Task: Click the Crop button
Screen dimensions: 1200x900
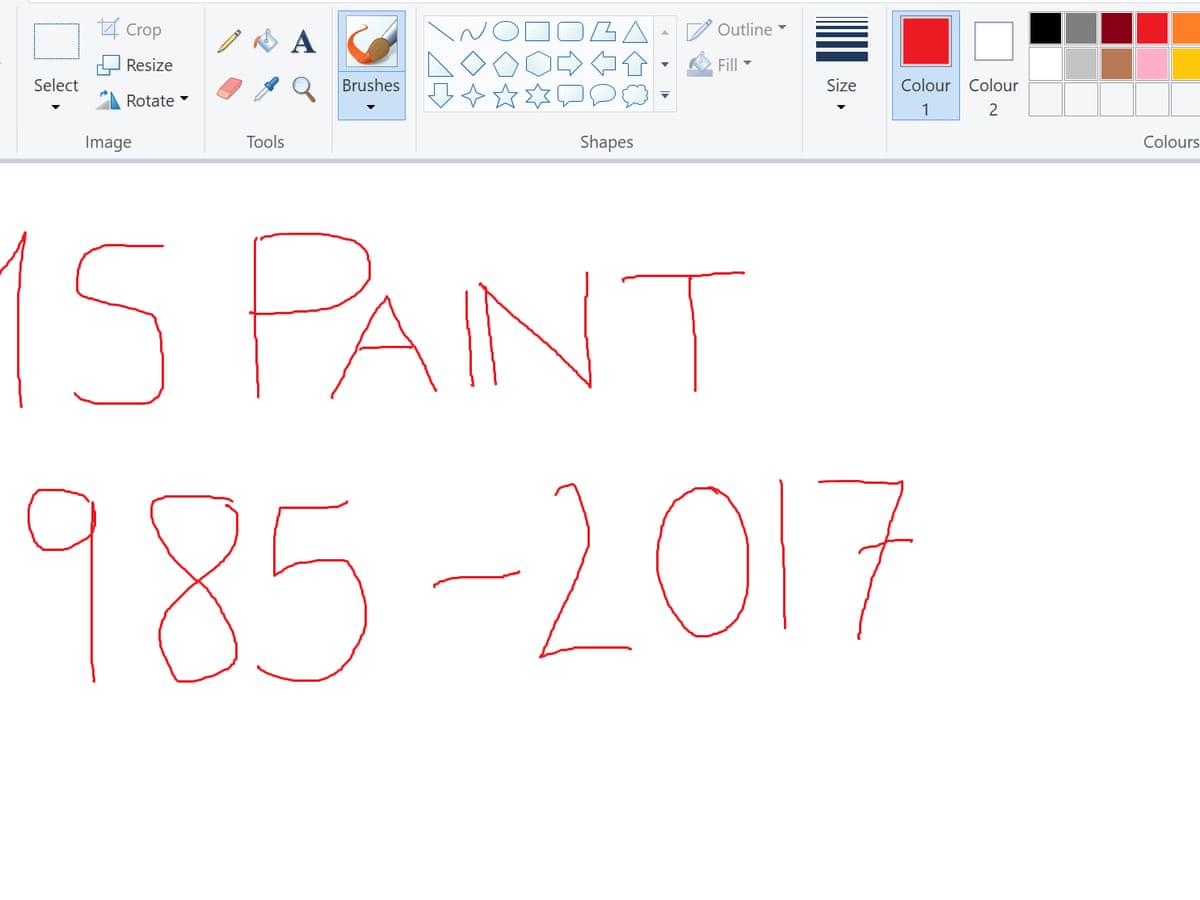Action: [131, 30]
